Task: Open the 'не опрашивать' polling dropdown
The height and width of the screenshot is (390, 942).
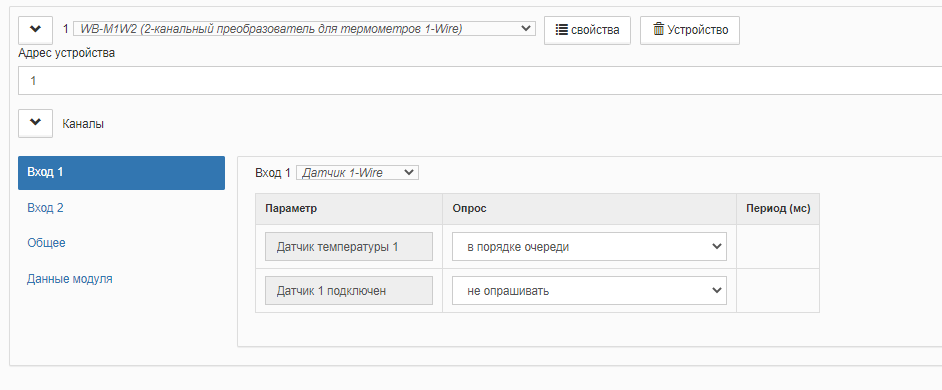Action: 589,291
